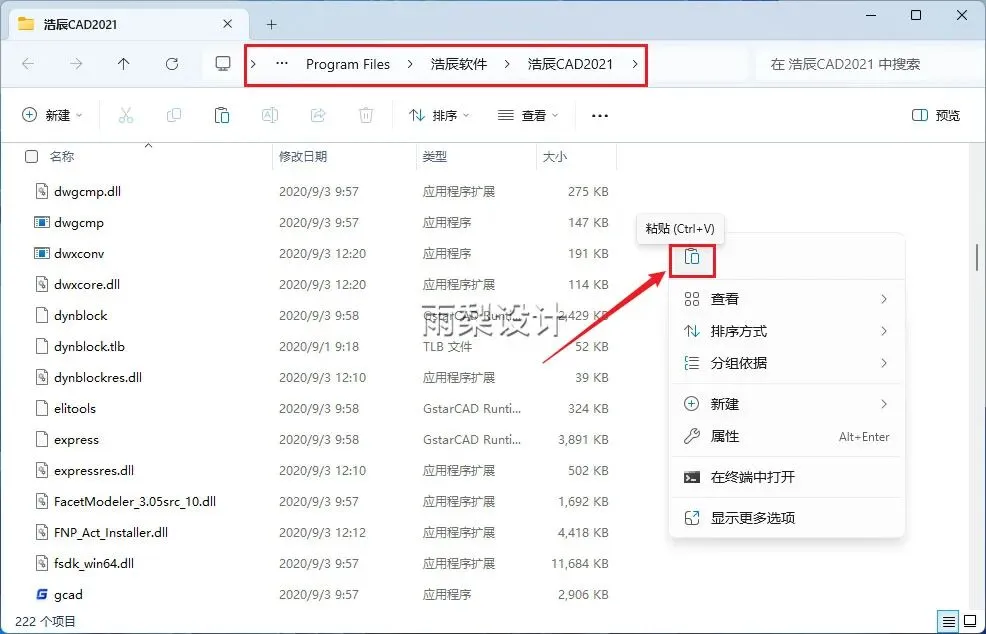Choose 属性 in context menu

[787, 436]
